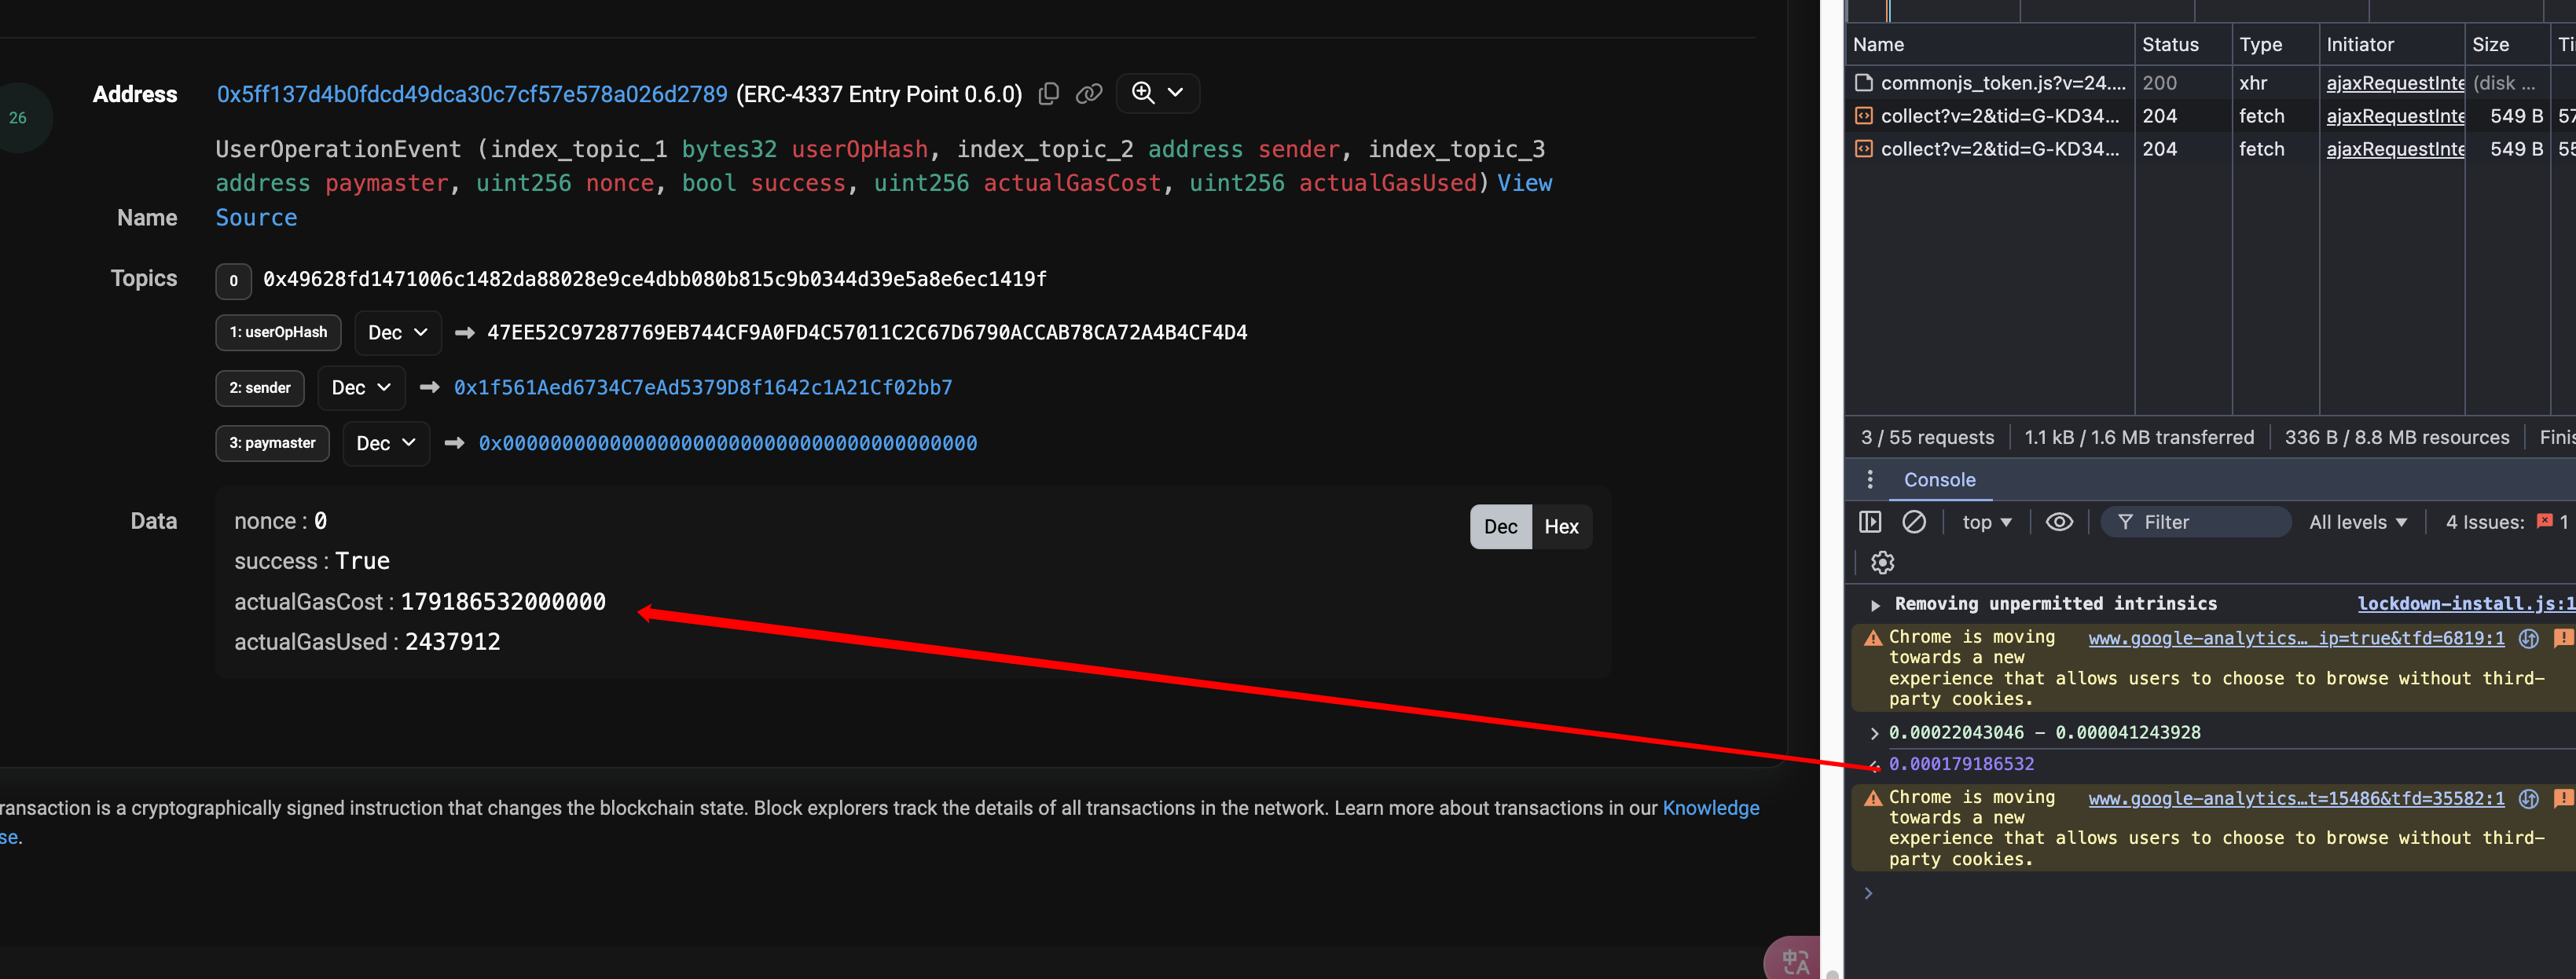Image resolution: width=2576 pixels, height=979 pixels.
Task: Click the 1.1 kB / 1.6 MB transferred status
Action: pos(2139,437)
